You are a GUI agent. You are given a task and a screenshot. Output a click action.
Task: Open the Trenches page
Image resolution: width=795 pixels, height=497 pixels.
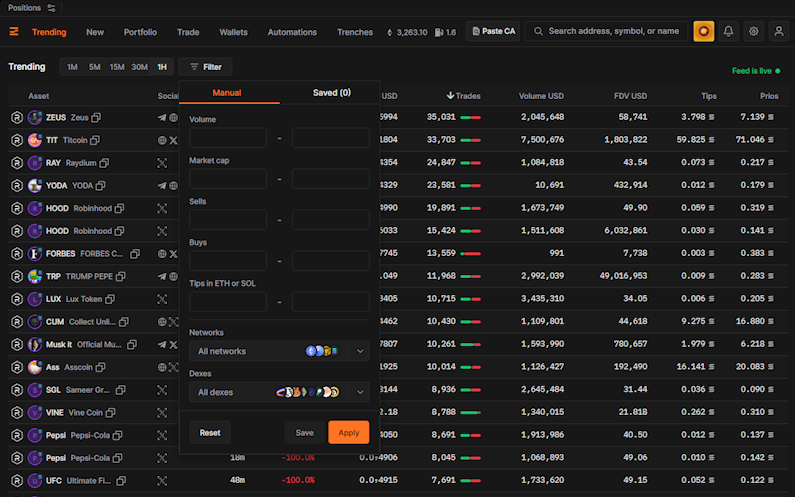point(355,32)
